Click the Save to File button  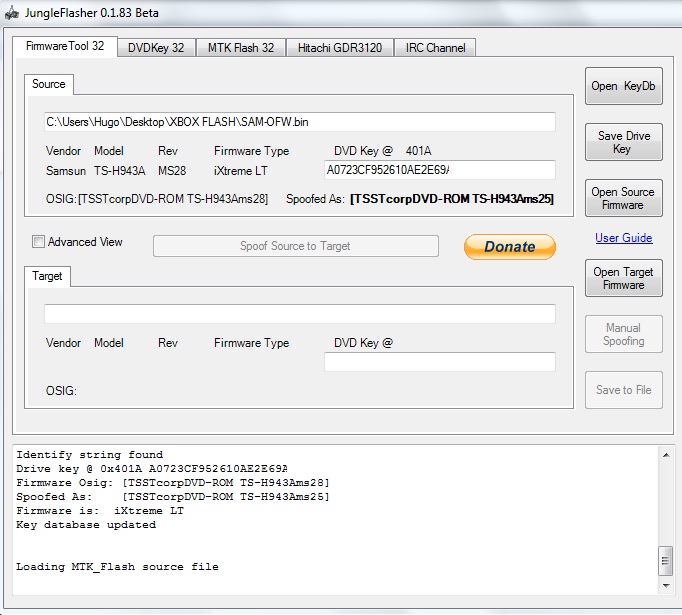[623, 390]
